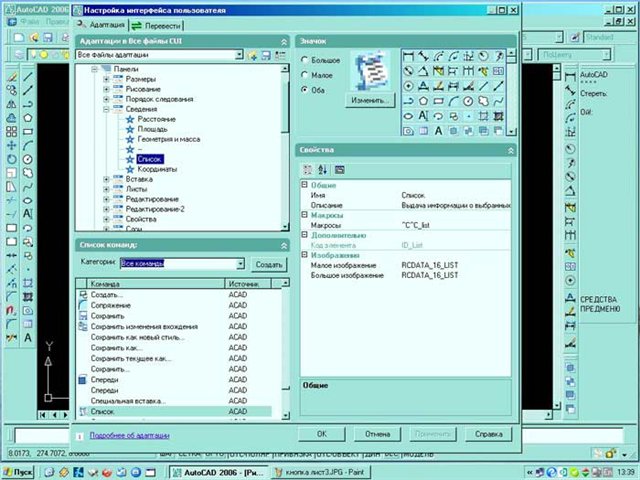Click the large list icon preview image
This screenshot has height=480, width=640.
click(x=373, y=73)
